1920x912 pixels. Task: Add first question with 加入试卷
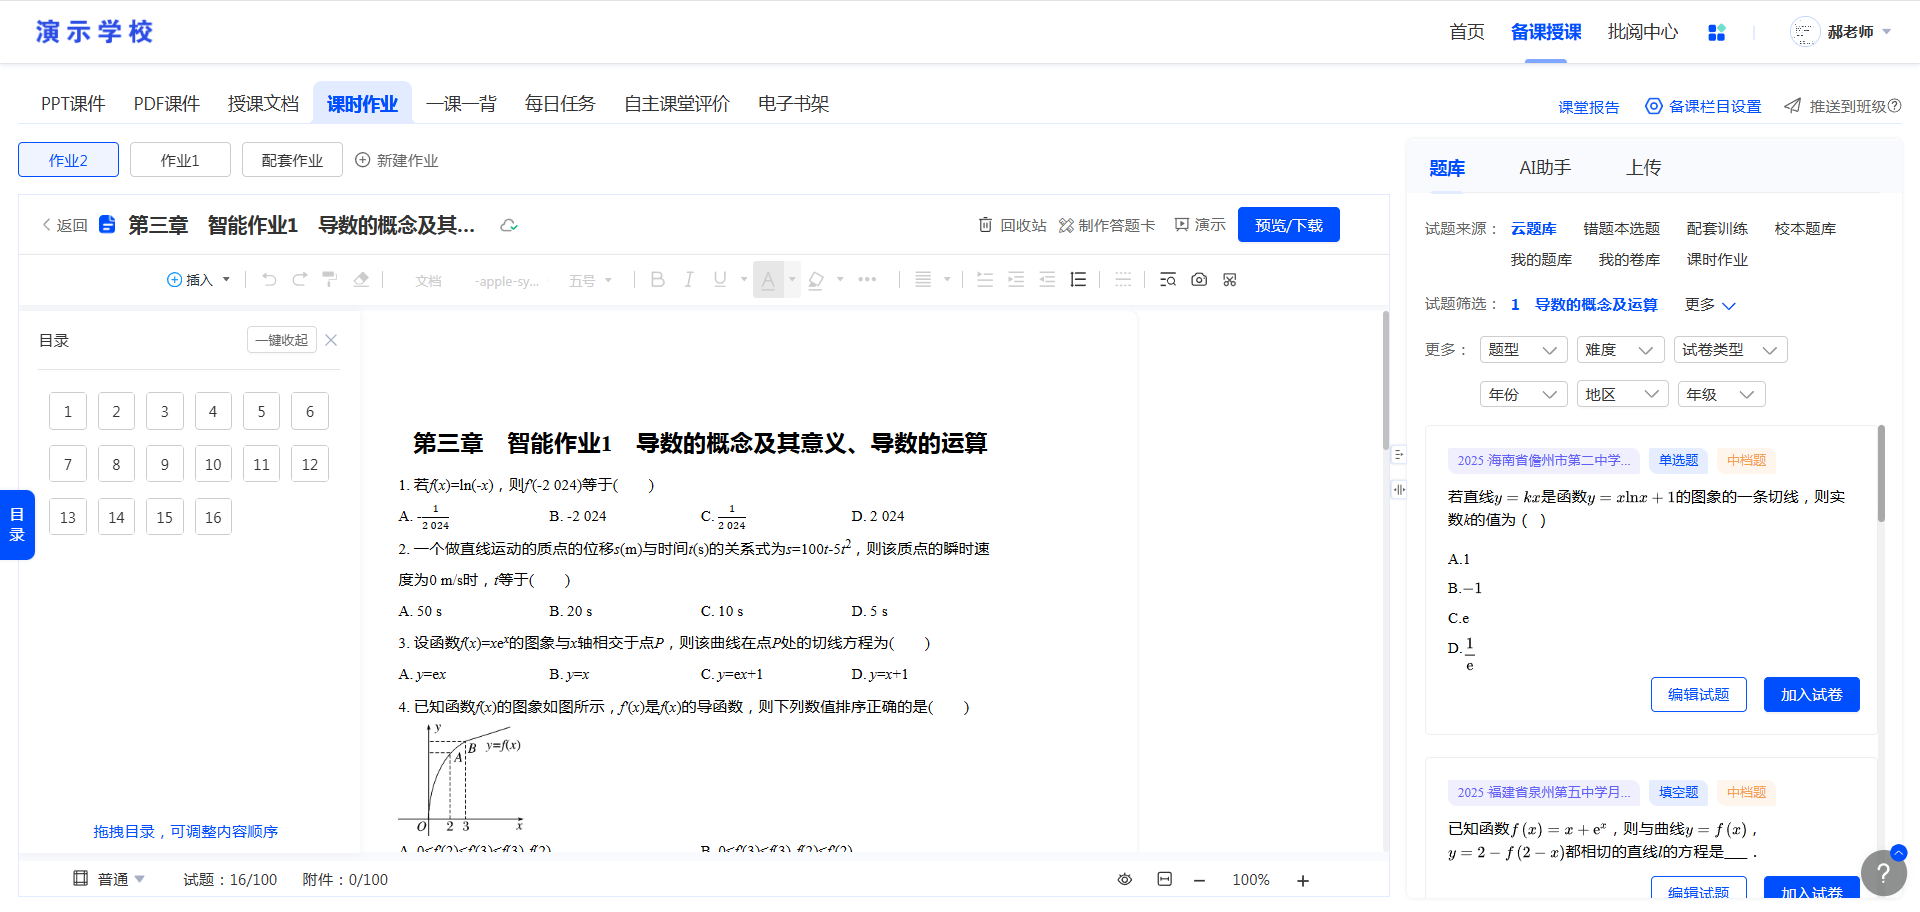point(1811,695)
